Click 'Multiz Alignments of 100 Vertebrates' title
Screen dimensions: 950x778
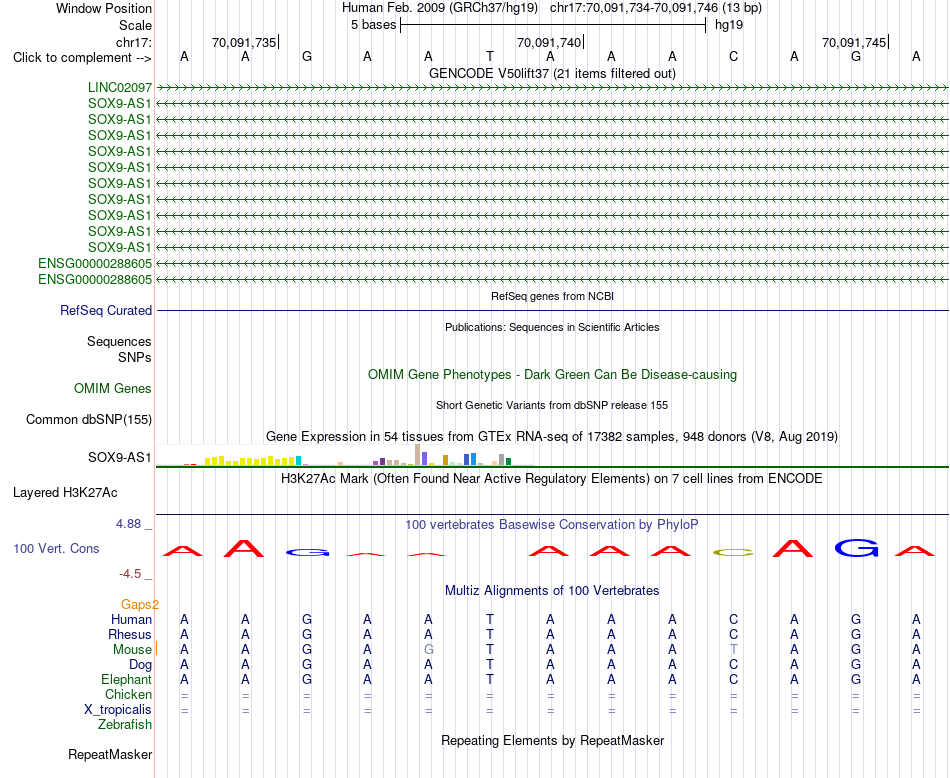[x=552, y=590]
